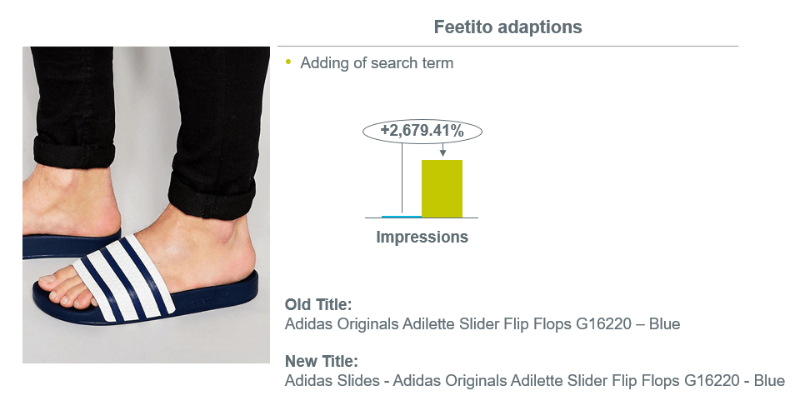Click the horizontal rule under the heading
This screenshot has width=800, height=405.
[508, 46]
